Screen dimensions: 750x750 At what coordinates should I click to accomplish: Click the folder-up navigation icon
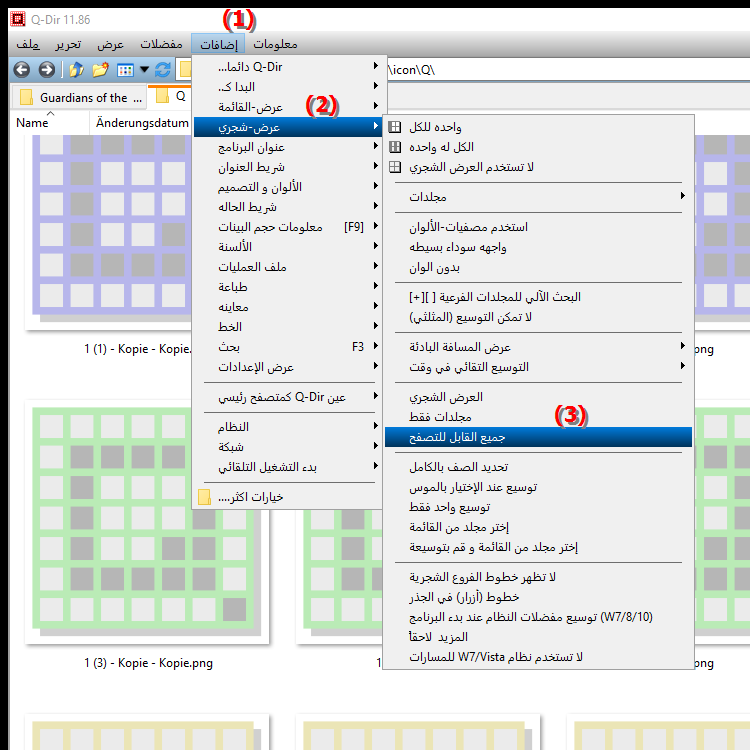coord(76,70)
